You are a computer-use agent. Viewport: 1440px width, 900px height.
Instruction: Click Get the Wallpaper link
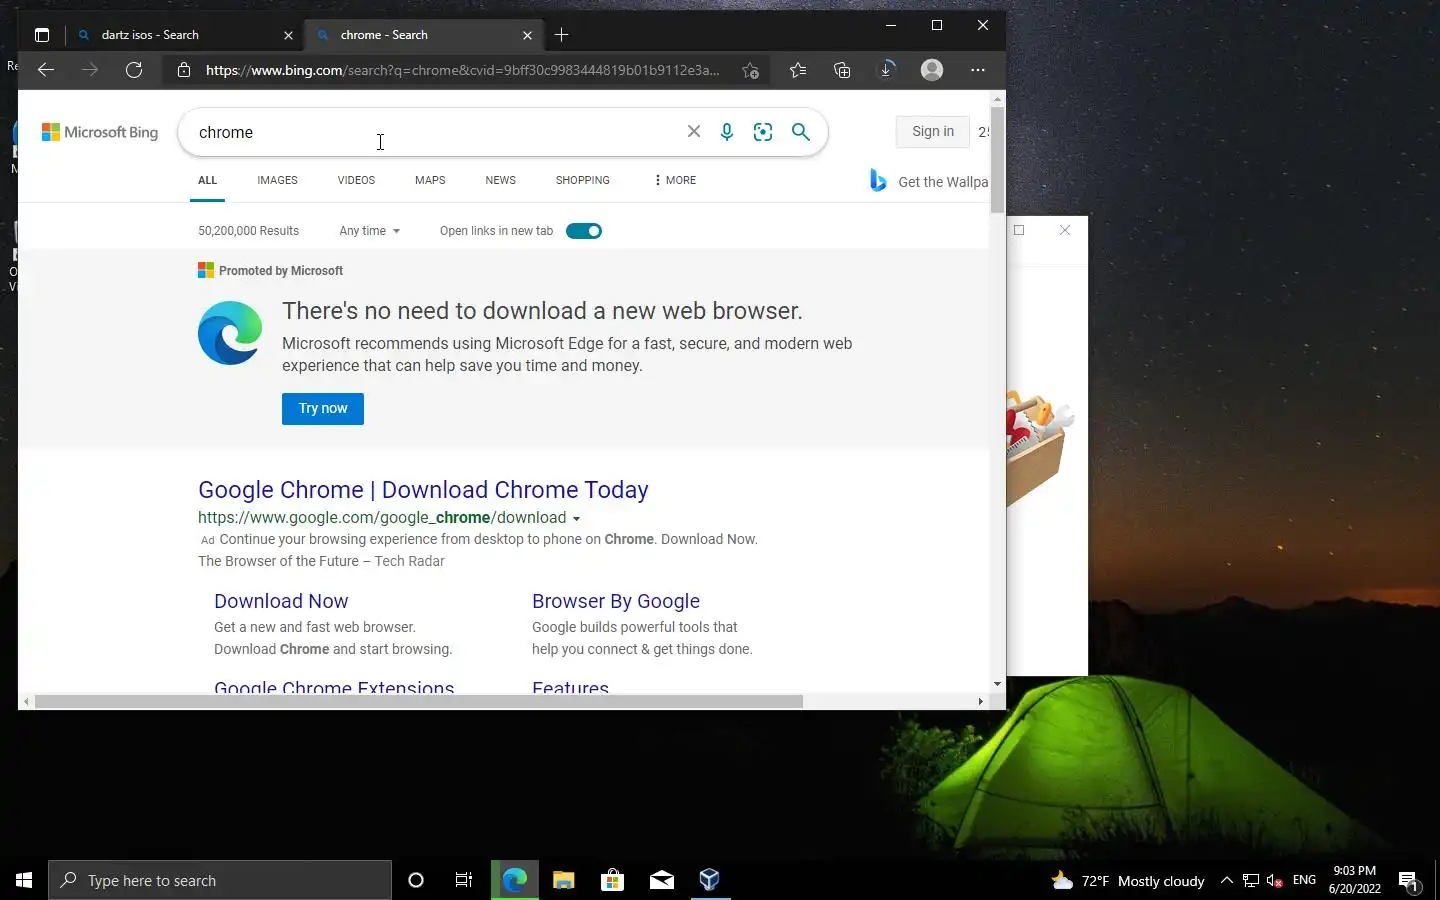943,182
